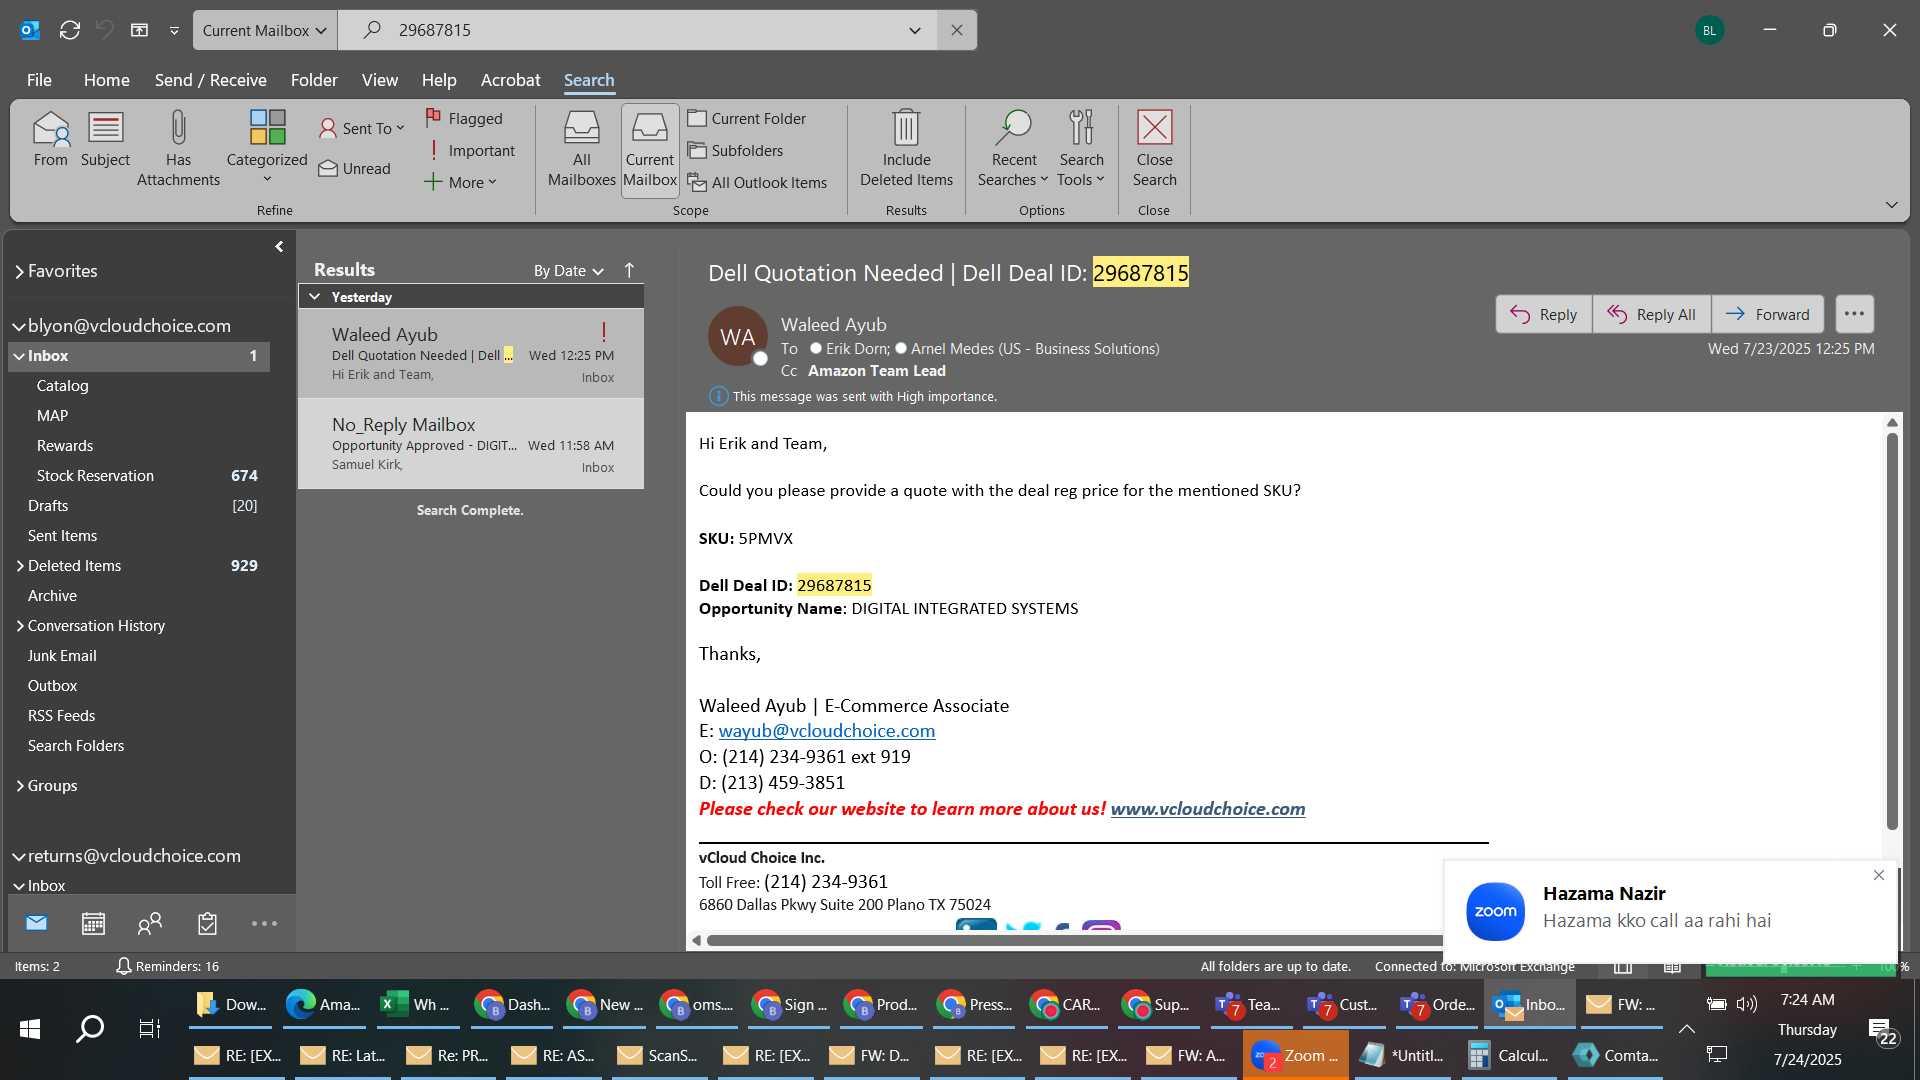Open Waleed Ayub email in results
The height and width of the screenshot is (1080, 1920).
471,354
